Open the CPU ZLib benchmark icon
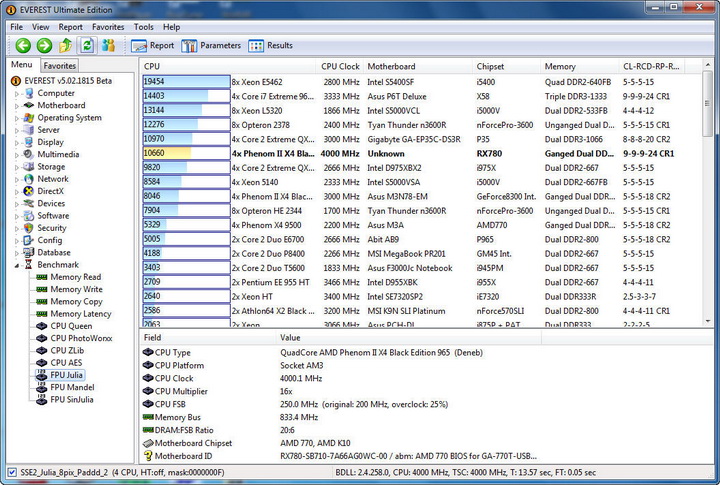The image size is (720, 485). click(x=42, y=350)
